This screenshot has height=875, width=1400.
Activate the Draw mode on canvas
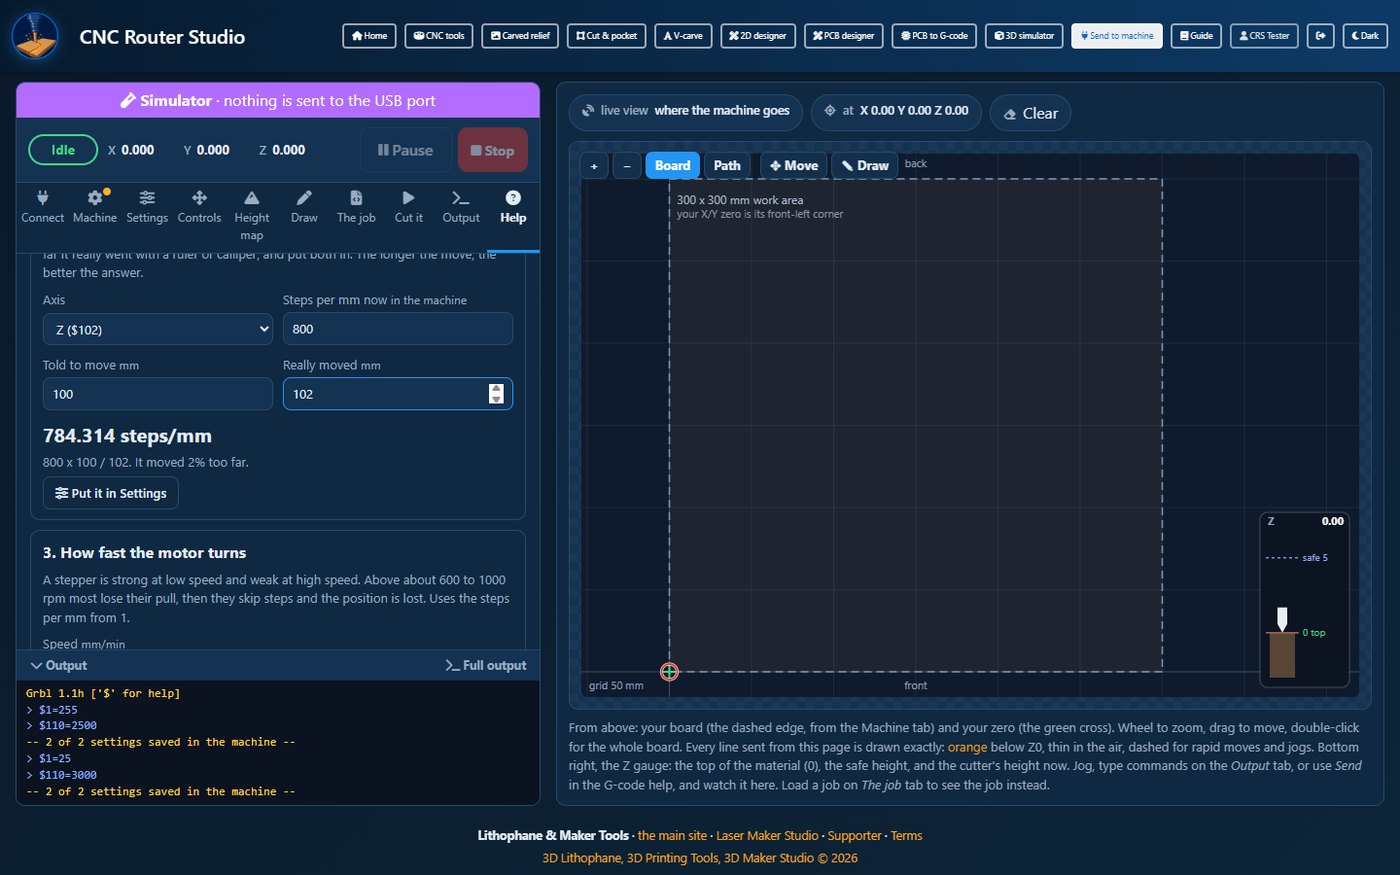click(x=865, y=166)
